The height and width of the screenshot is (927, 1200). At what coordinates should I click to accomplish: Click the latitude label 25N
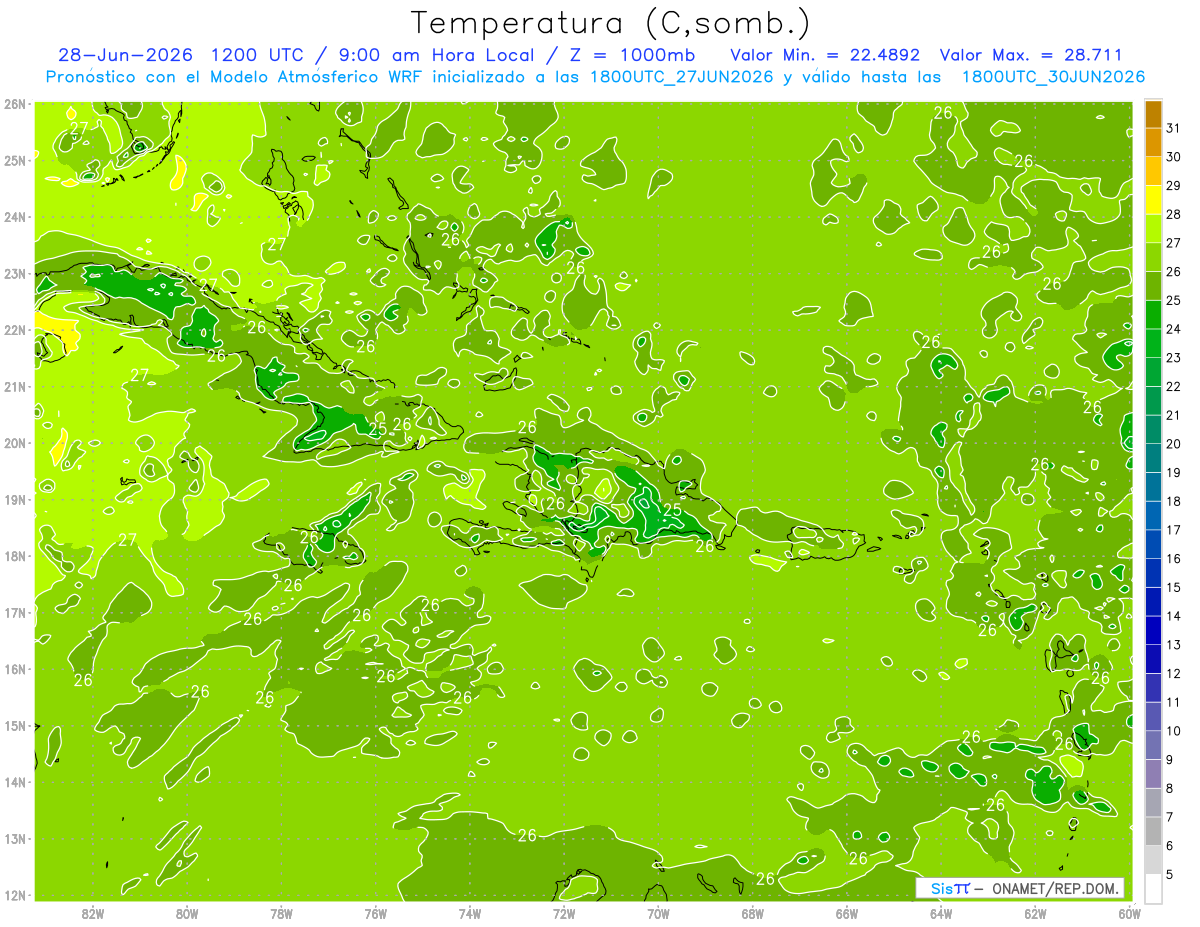coord(14,160)
